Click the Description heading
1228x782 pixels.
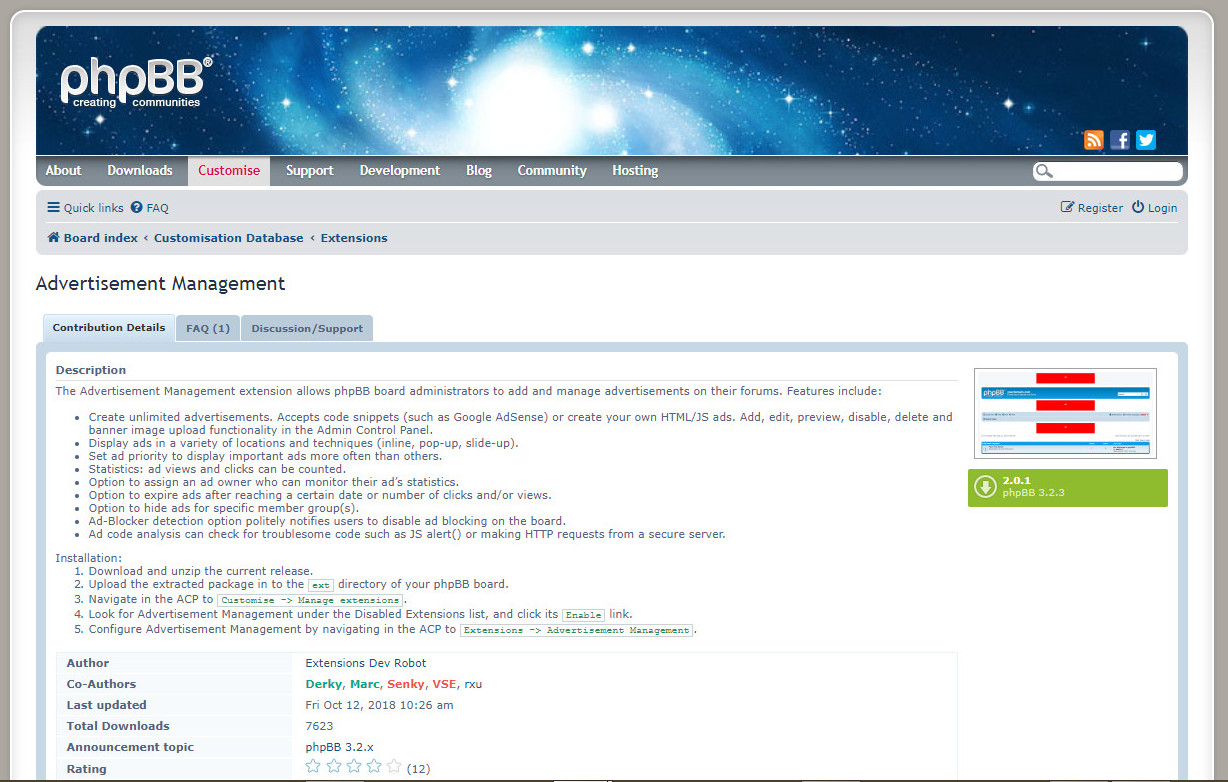[x=91, y=370]
